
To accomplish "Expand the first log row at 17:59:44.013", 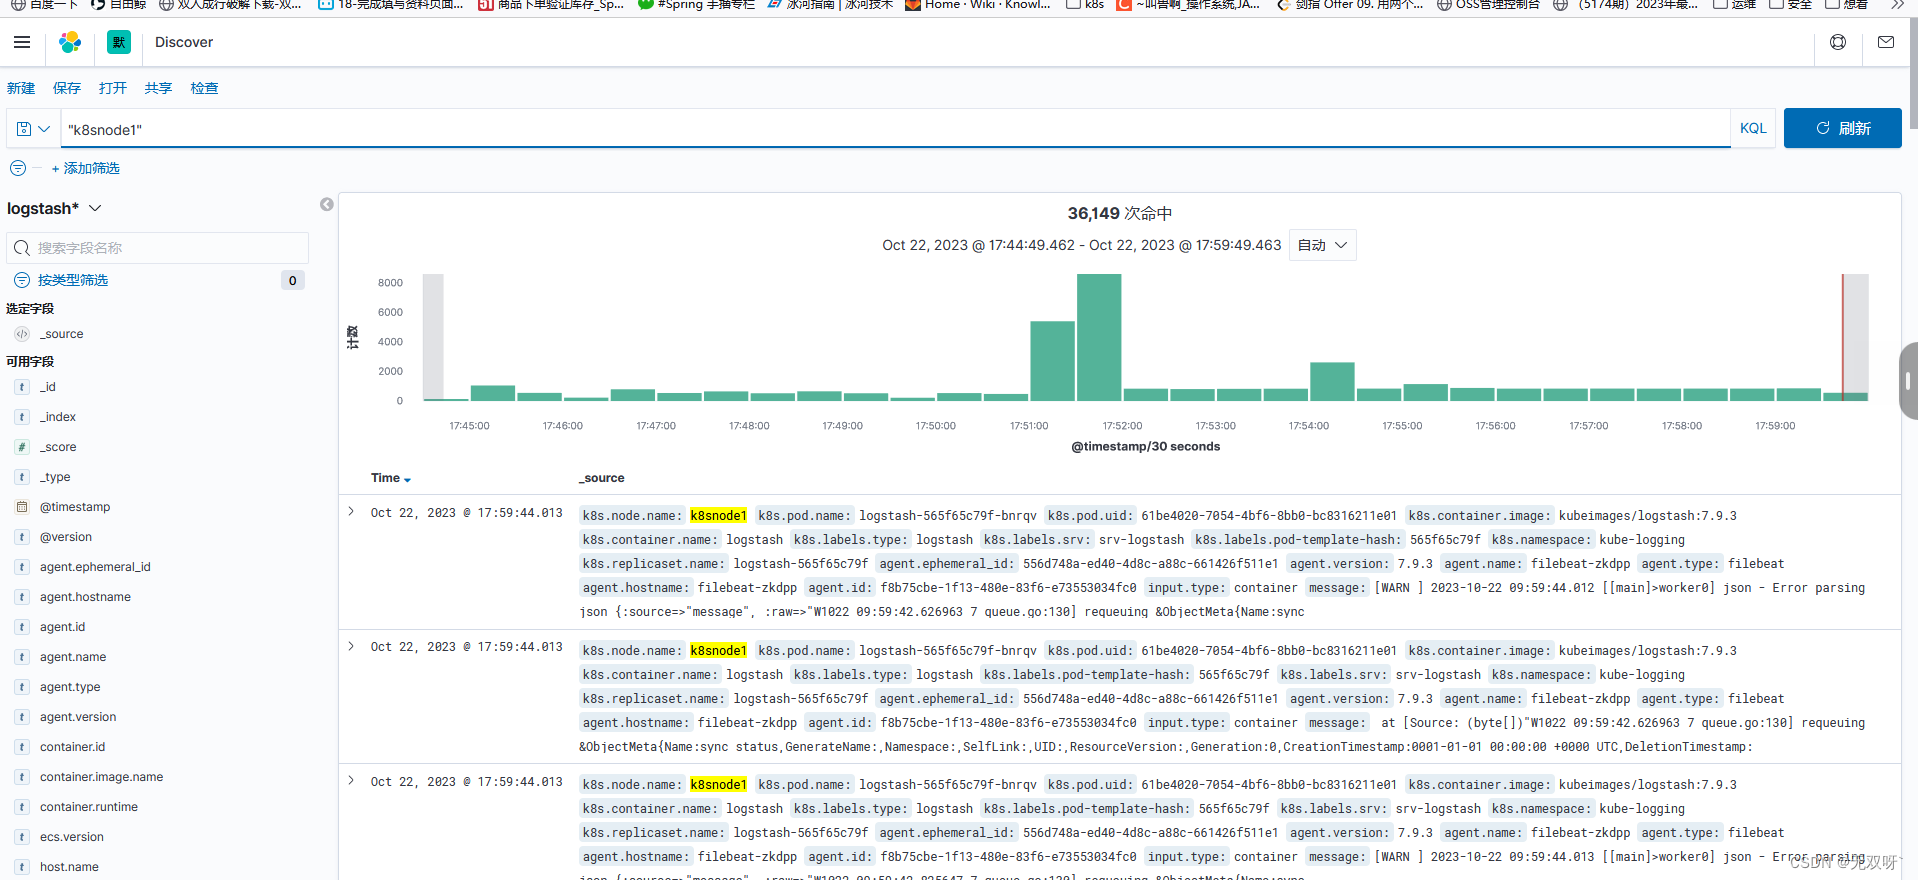I will [x=351, y=512].
